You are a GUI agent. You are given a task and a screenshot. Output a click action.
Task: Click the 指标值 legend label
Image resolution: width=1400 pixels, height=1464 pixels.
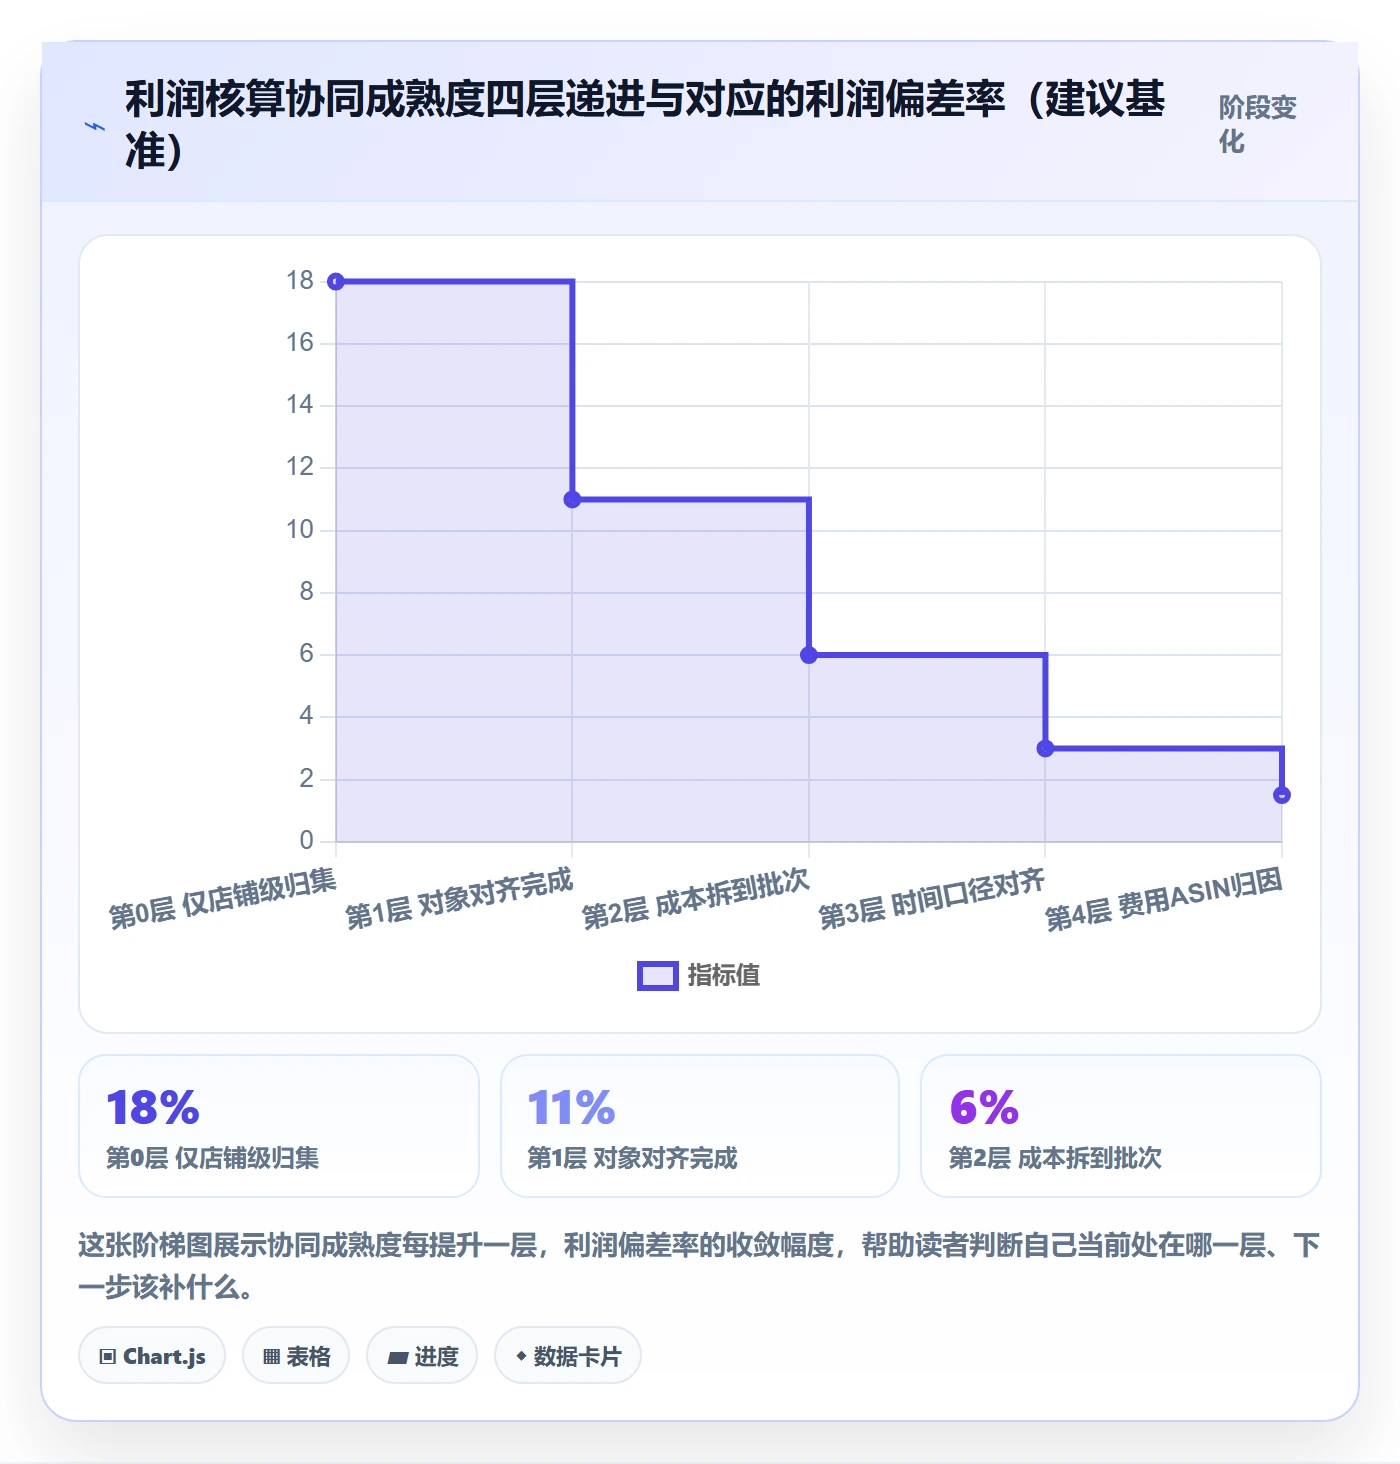[724, 976]
